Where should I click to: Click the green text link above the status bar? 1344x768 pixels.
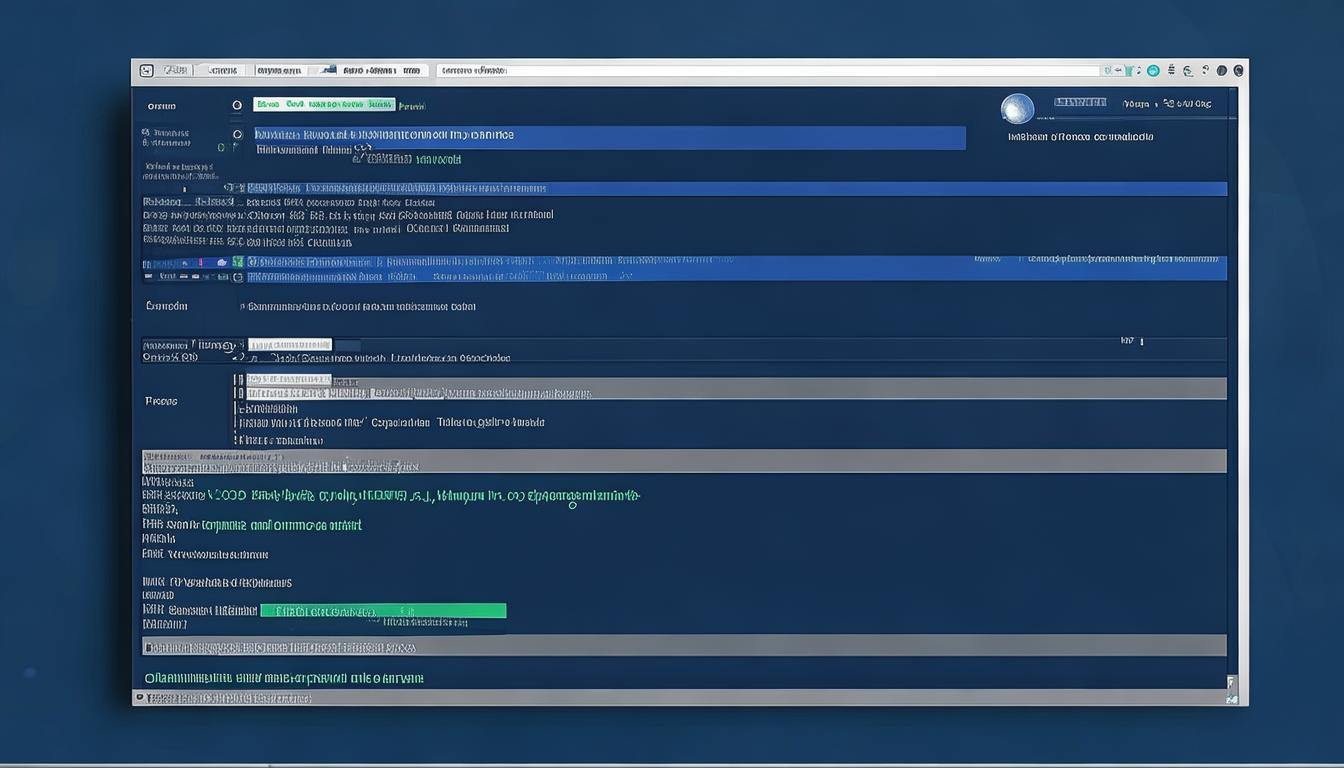coord(284,678)
